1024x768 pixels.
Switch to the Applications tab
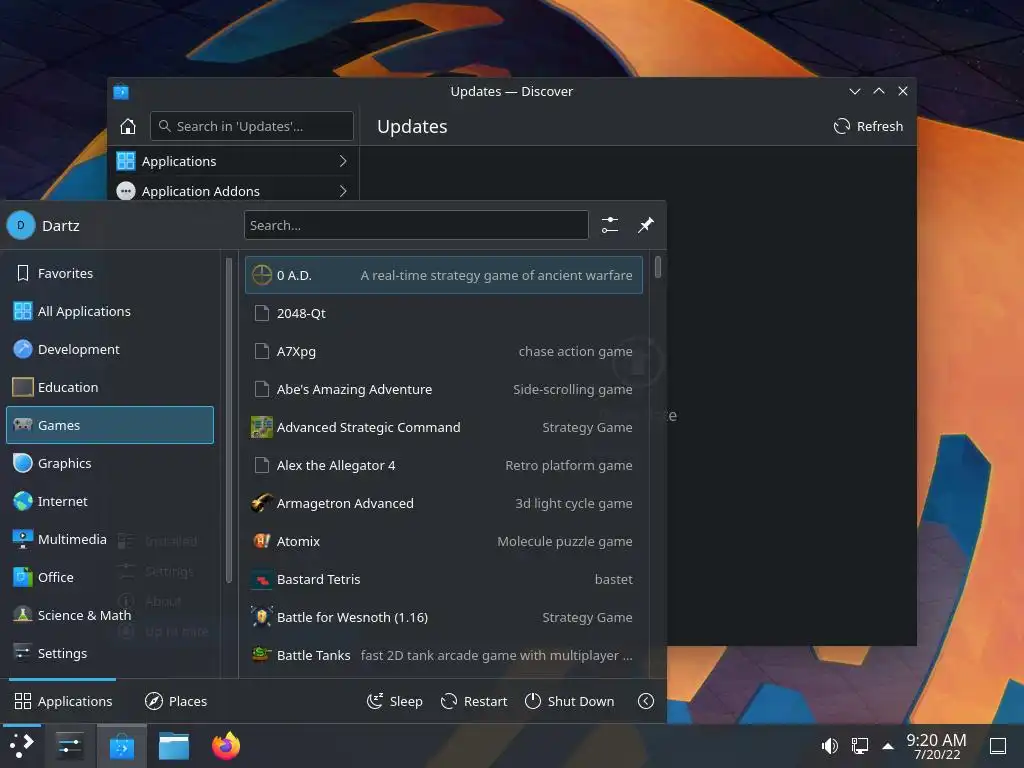[x=63, y=701]
